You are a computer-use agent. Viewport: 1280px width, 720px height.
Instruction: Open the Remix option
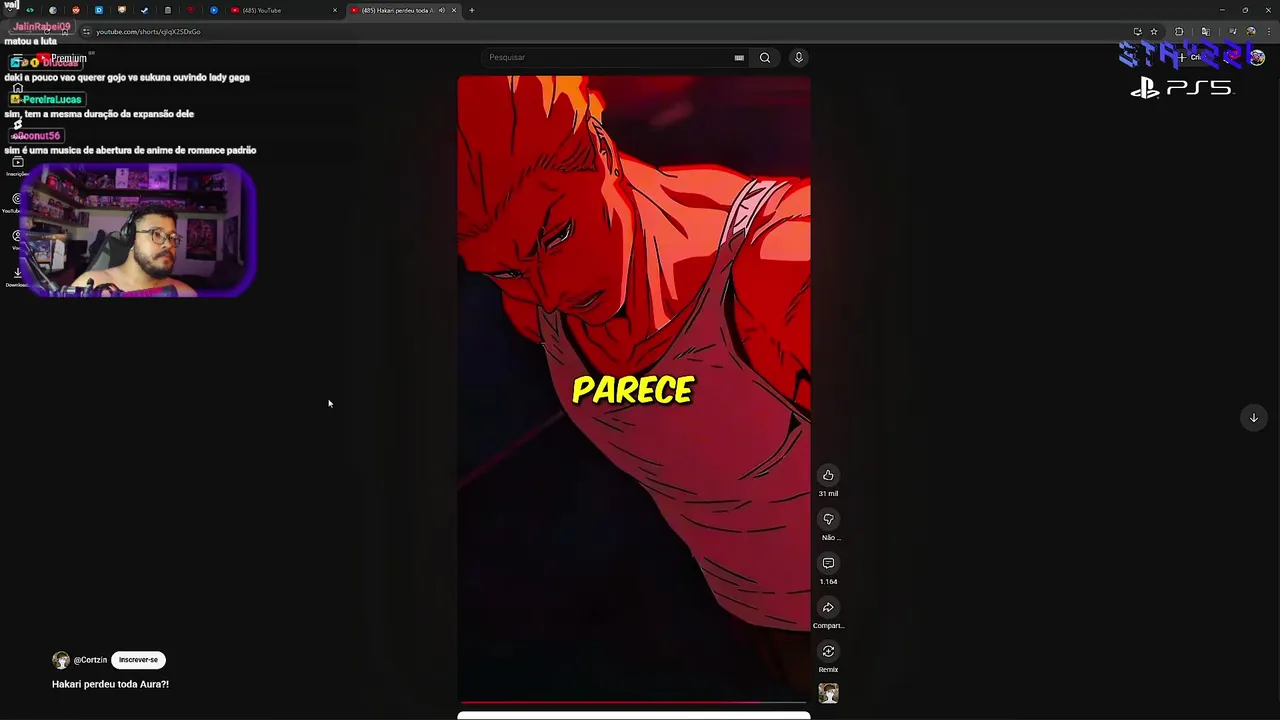coord(828,651)
